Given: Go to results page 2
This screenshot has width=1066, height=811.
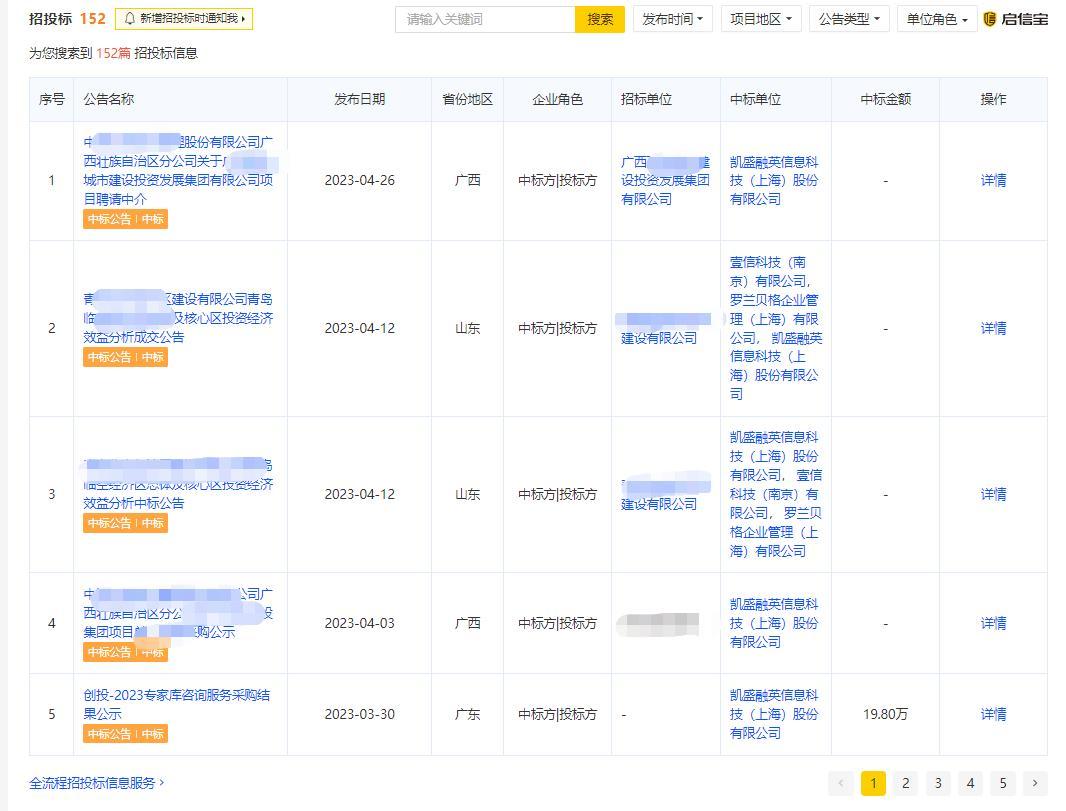Looking at the screenshot, I should tap(905, 783).
